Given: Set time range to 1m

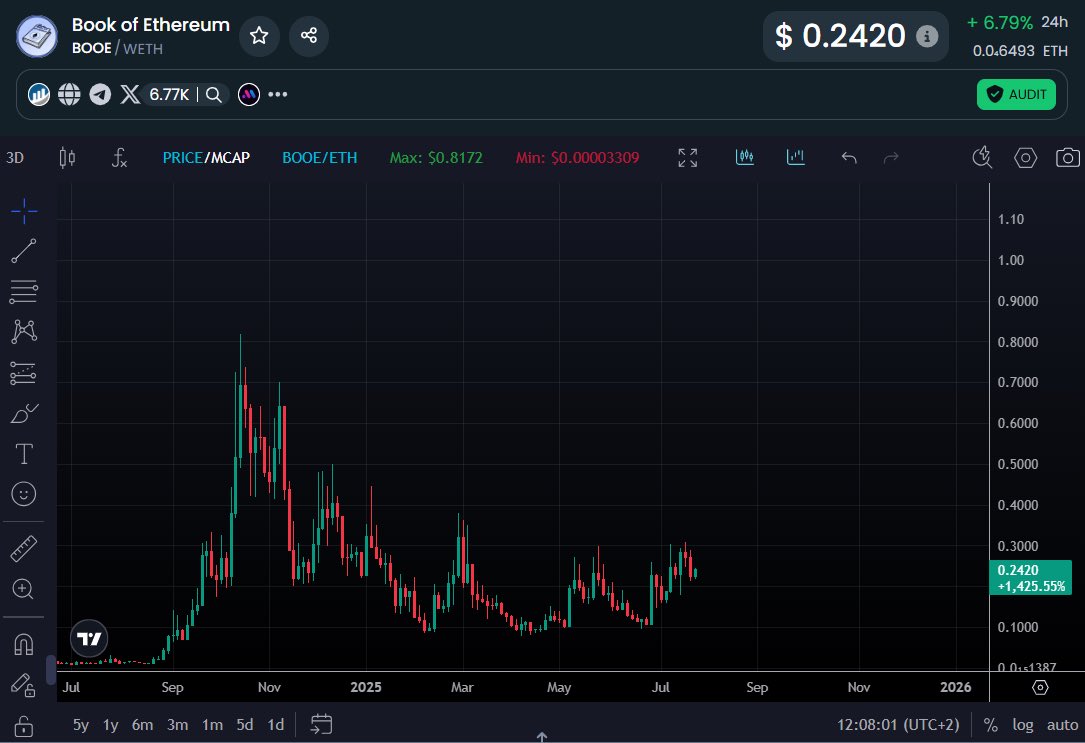Looking at the screenshot, I should (212, 724).
